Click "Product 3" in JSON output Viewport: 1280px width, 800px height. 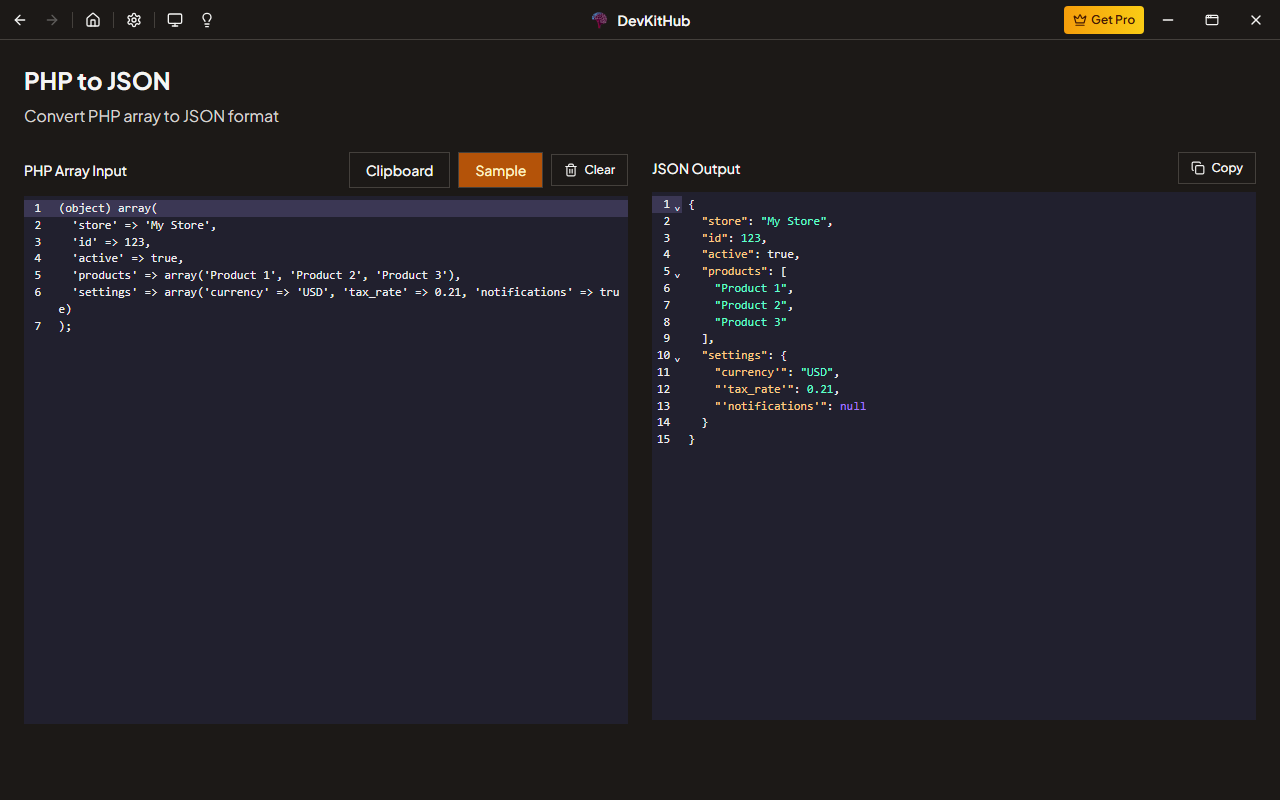751,322
